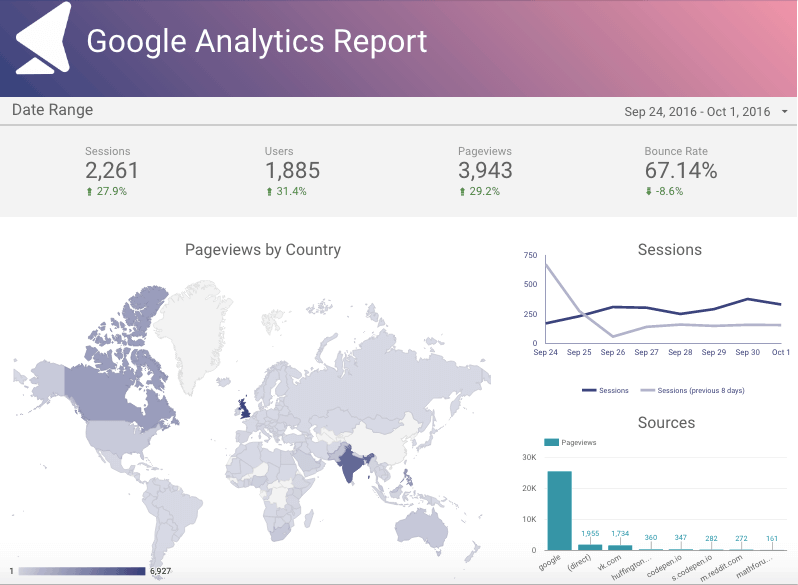Screen dimensions: 798x585
Task: Click the 360 bar value label
Action: pos(651,538)
